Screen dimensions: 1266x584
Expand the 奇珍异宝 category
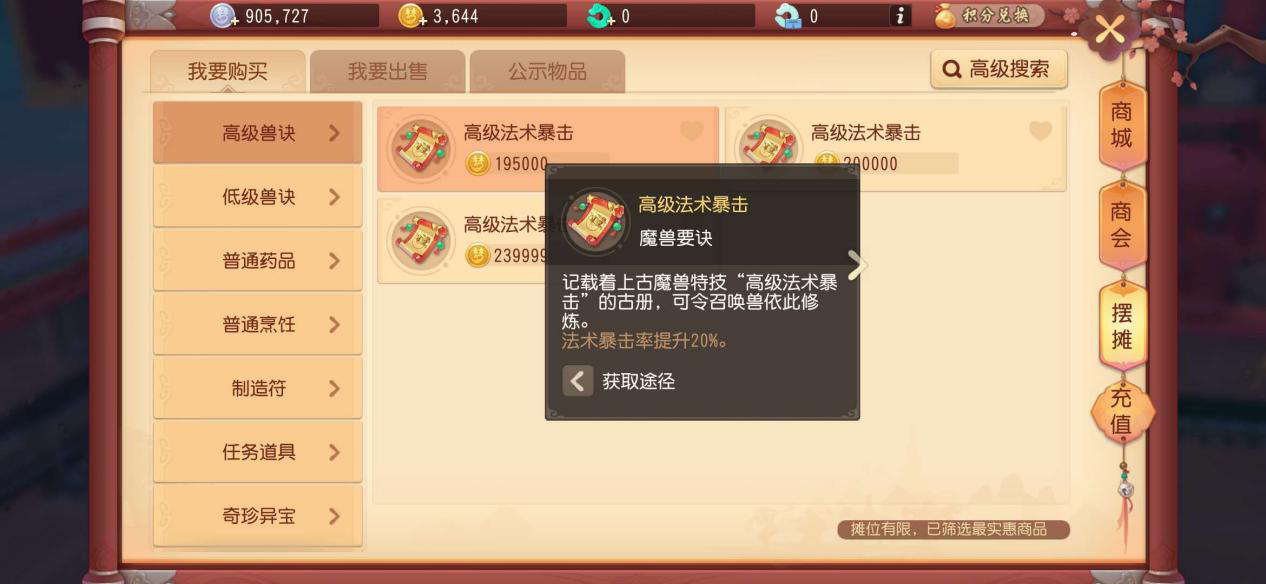pyautogui.click(x=258, y=516)
